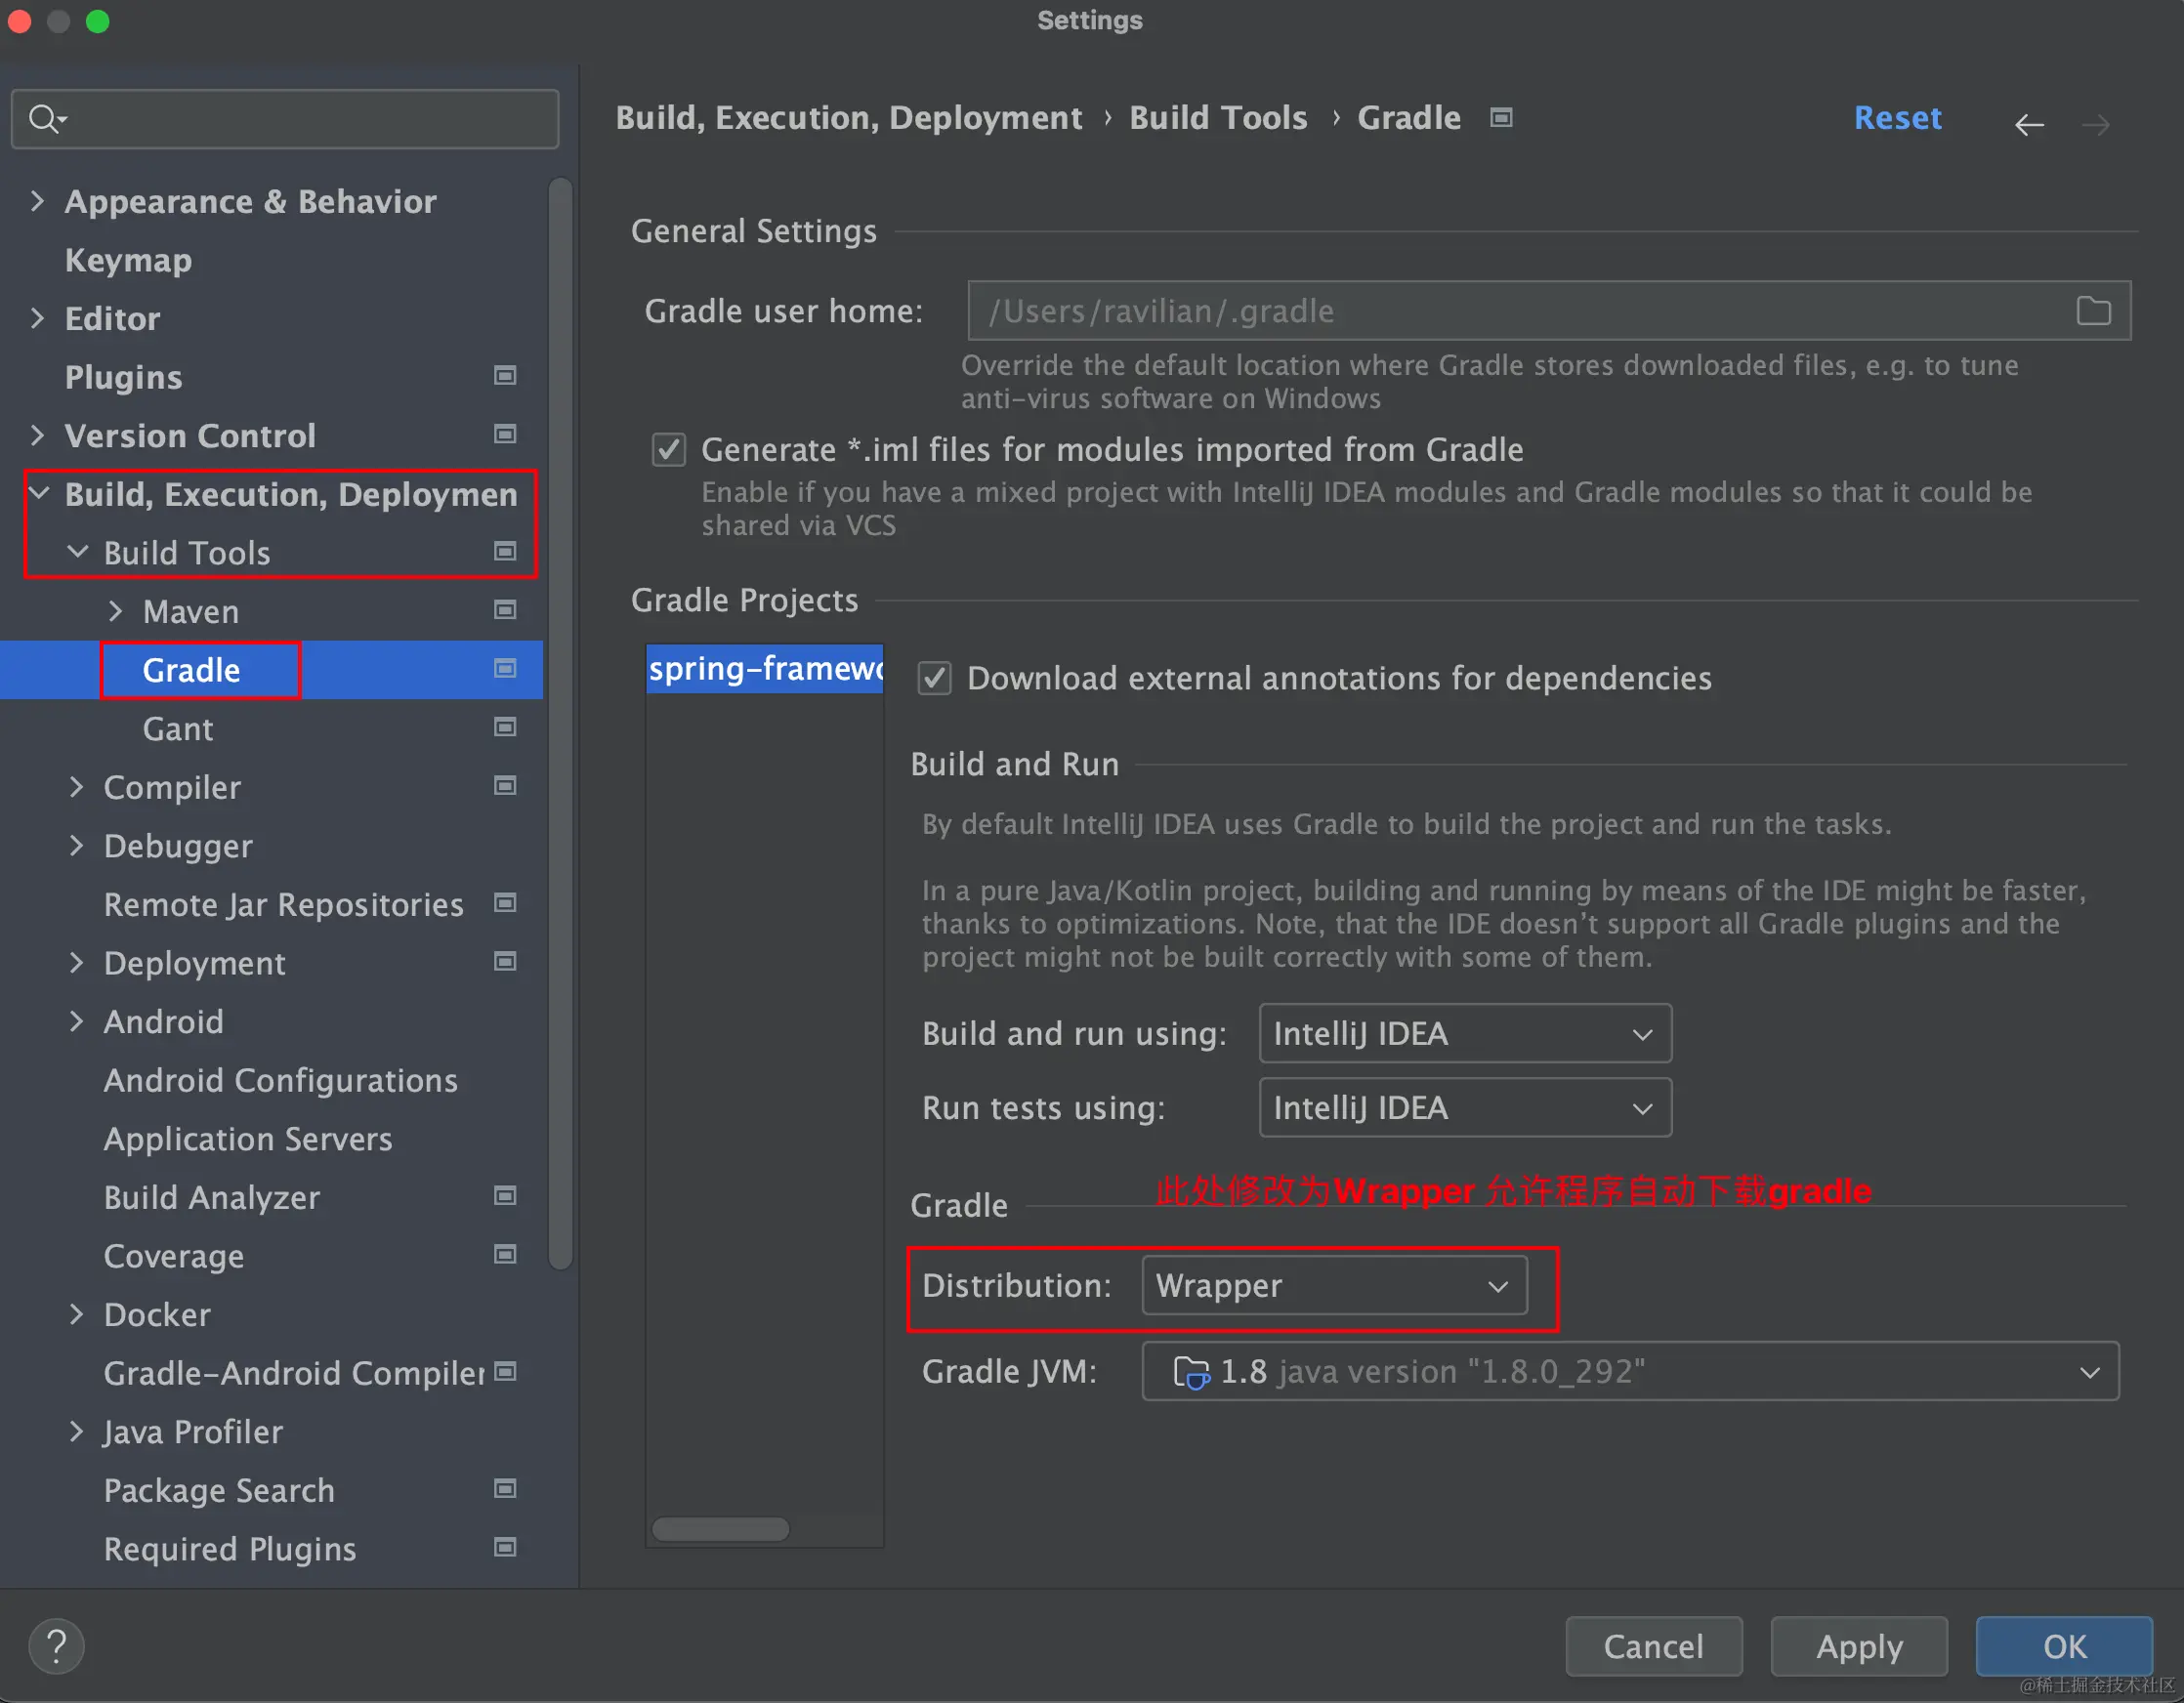
Task: Uncheck Download external annotations for dependencies
Action: 934,678
